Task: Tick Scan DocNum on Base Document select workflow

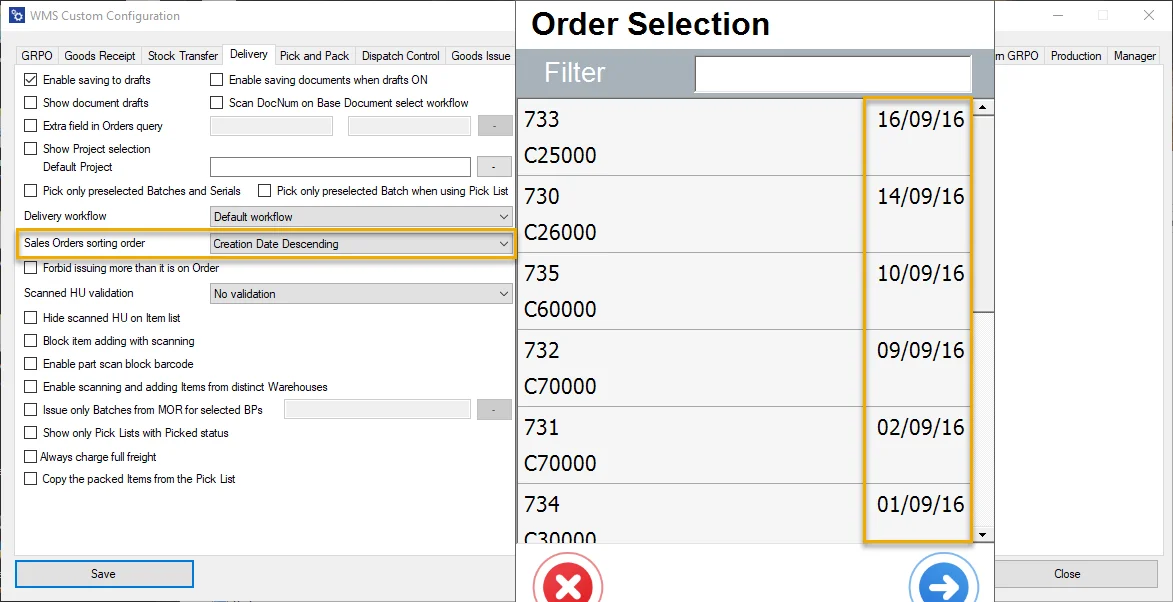Action: (x=216, y=102)
